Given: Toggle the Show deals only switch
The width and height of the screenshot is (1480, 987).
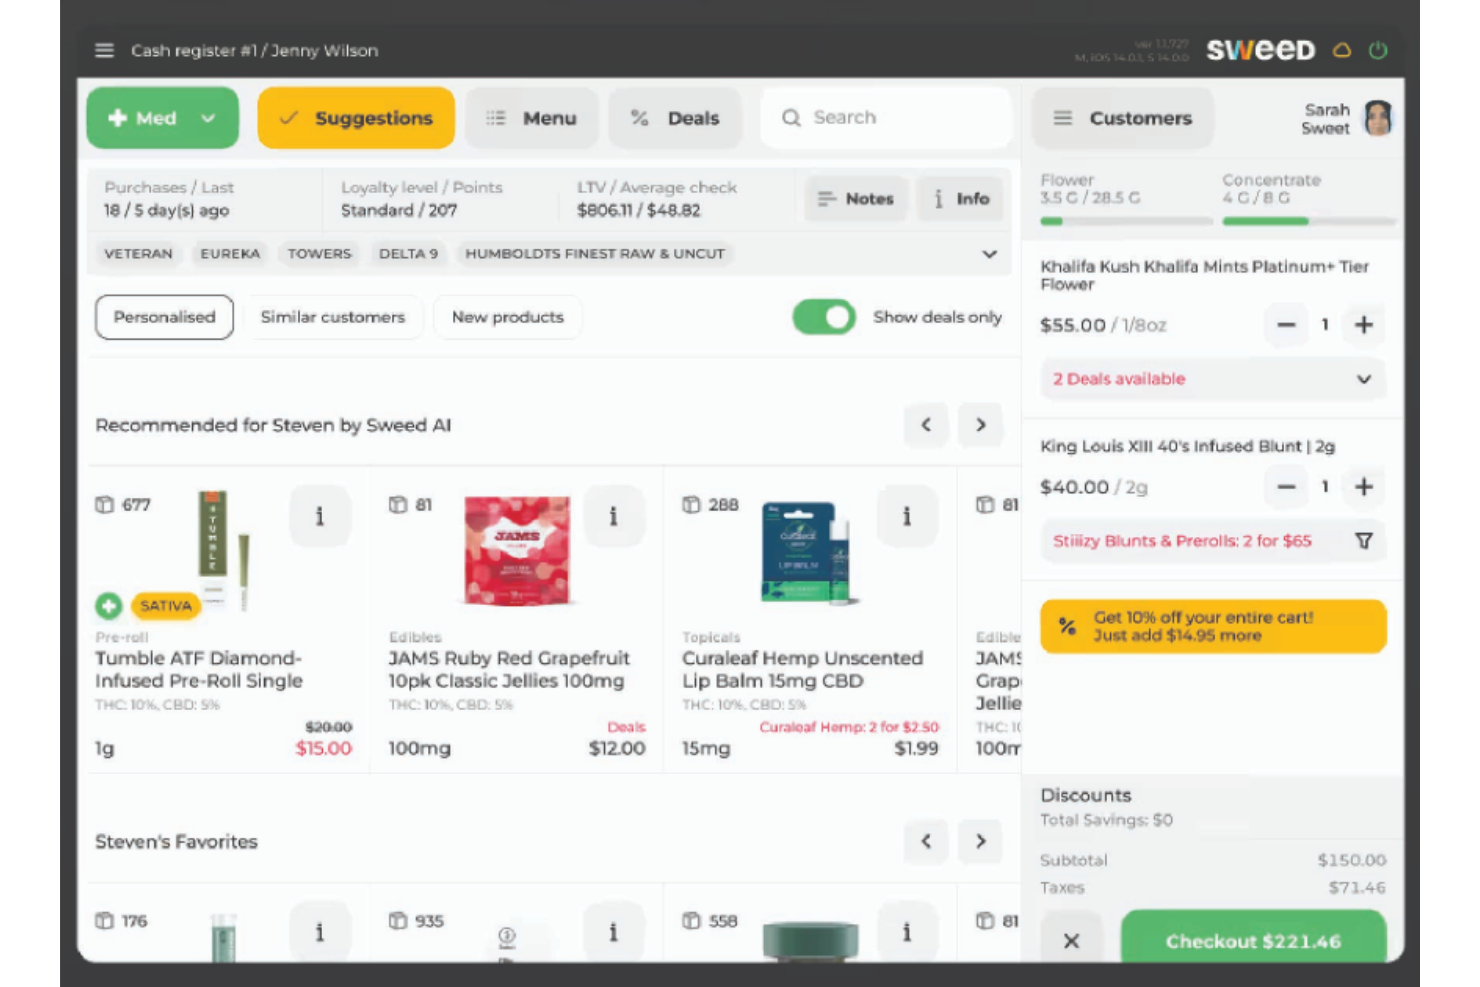Looking at the screenshot, I should click(824, 317).
